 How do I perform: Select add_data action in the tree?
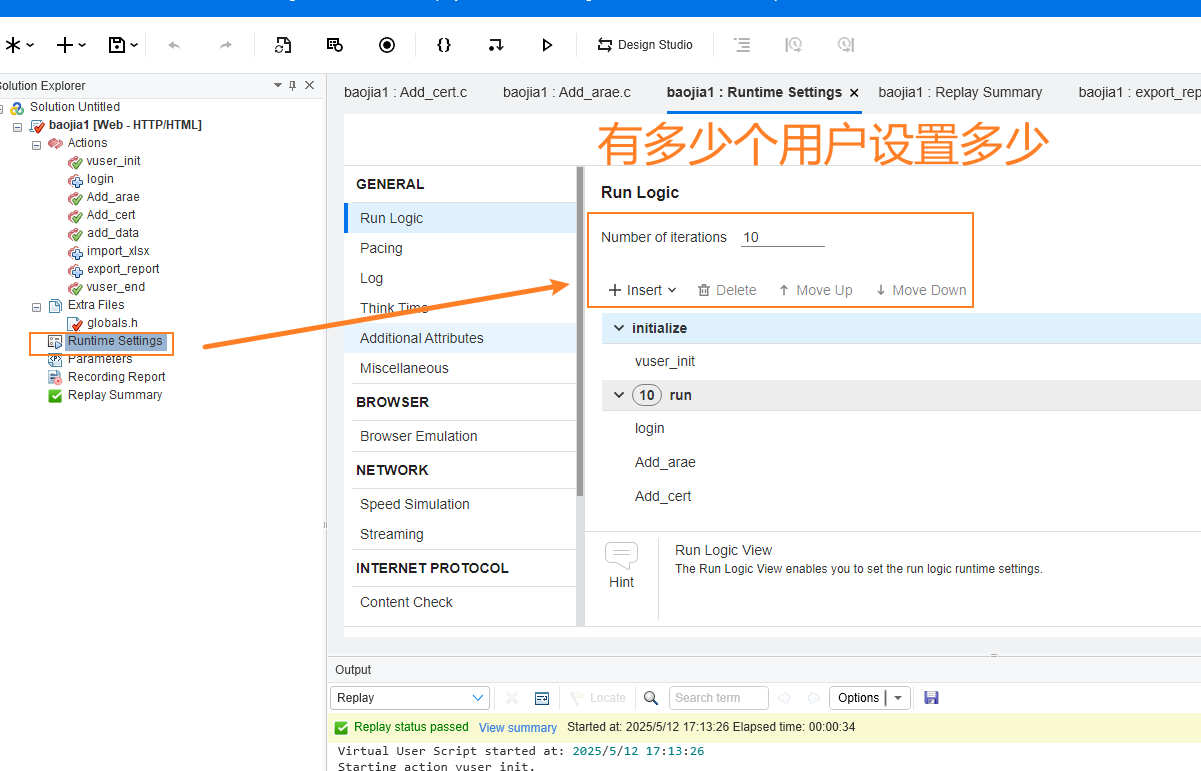(113, 233)
